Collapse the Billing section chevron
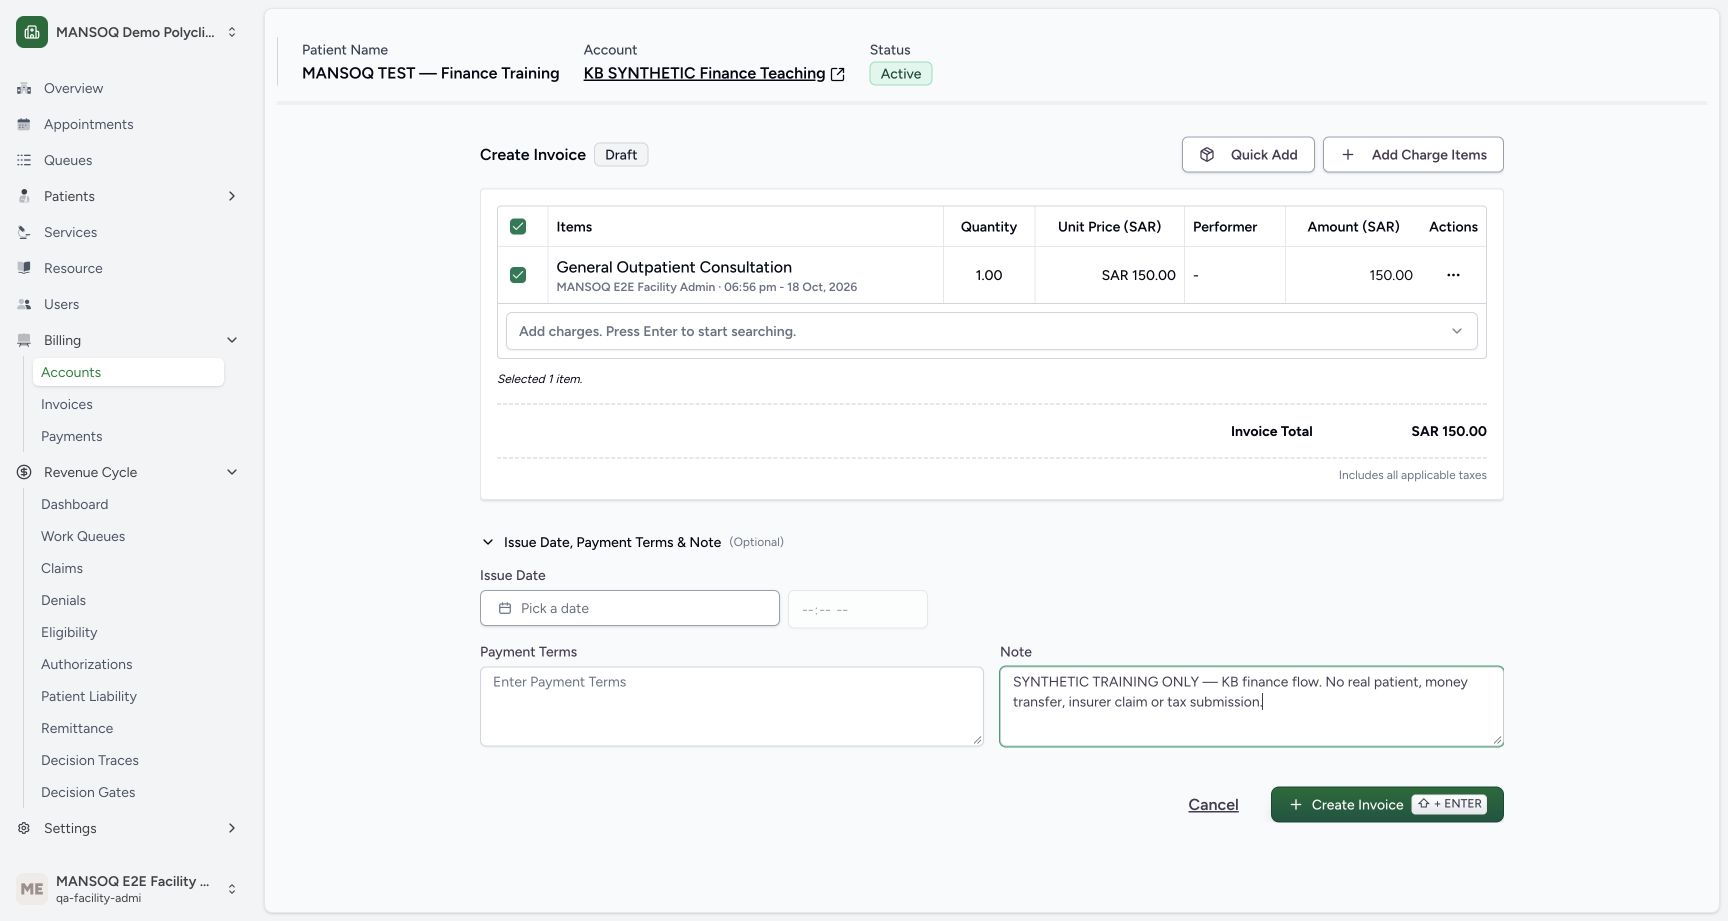Image resolution: width=1728 pixels, height=921 pixels. [x=232, y=340]
